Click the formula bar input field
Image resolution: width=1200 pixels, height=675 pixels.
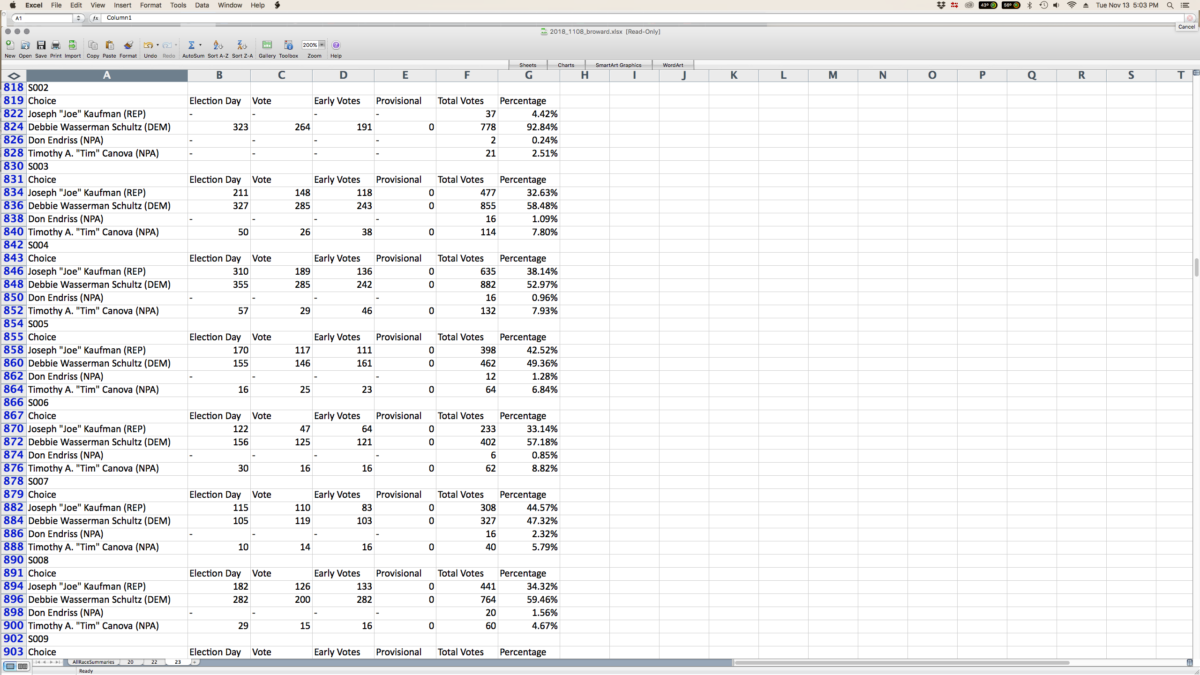(x=600, y=18)
